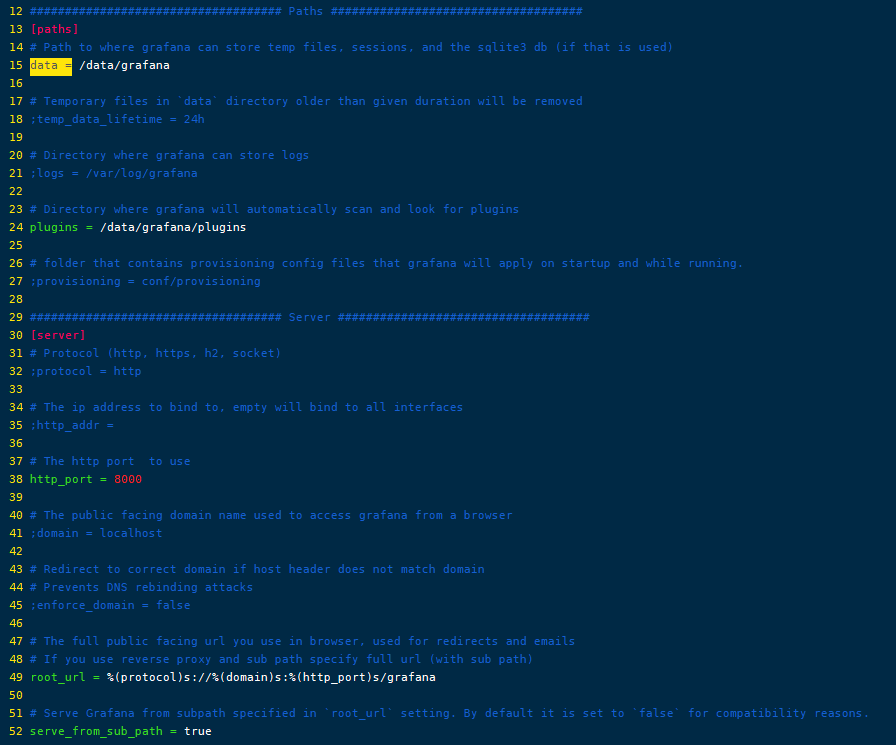Screen dimensions: 896x745
Task: Click line number 15
Action: click(16, 66)
